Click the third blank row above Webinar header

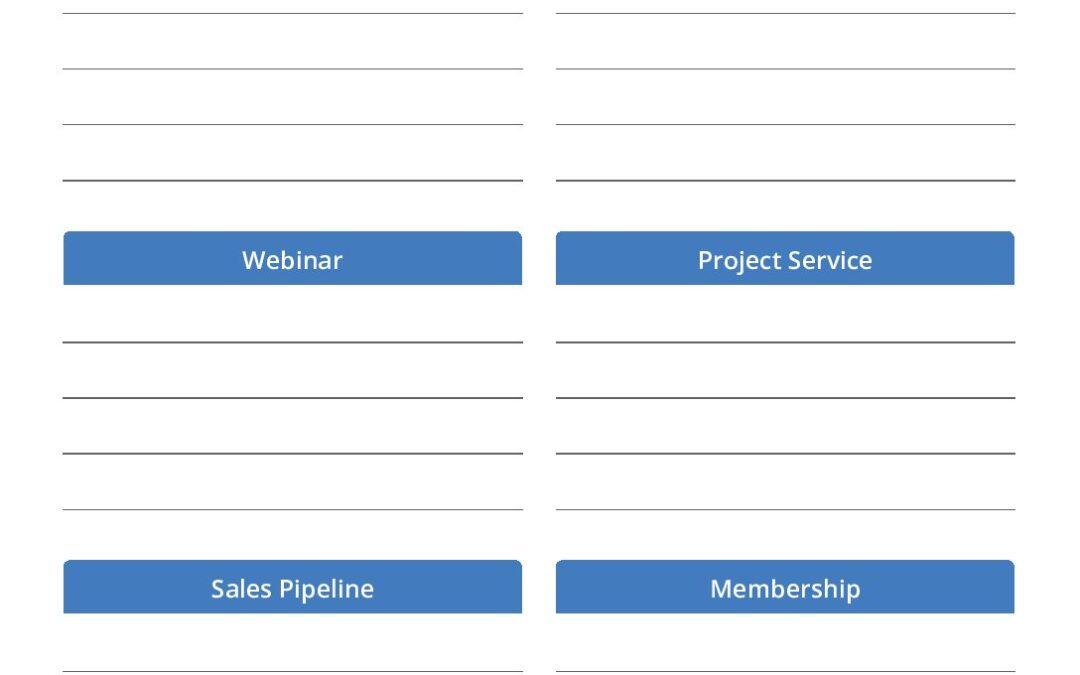(292, 42)
